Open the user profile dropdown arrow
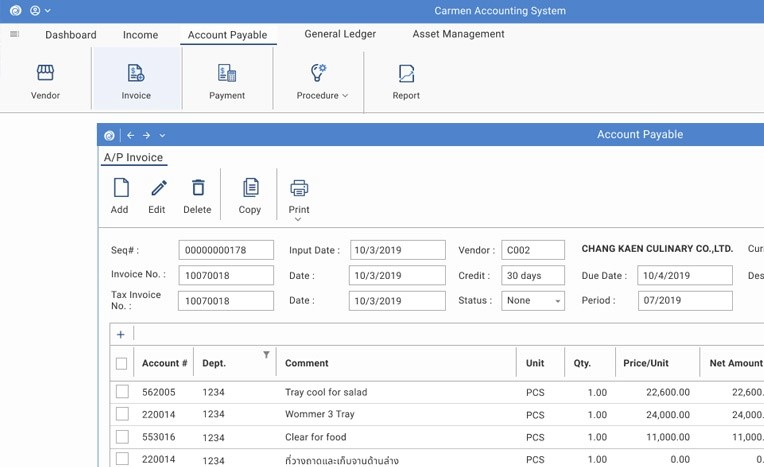The height and width of the screenshot is (467, 764). (47, 10)
